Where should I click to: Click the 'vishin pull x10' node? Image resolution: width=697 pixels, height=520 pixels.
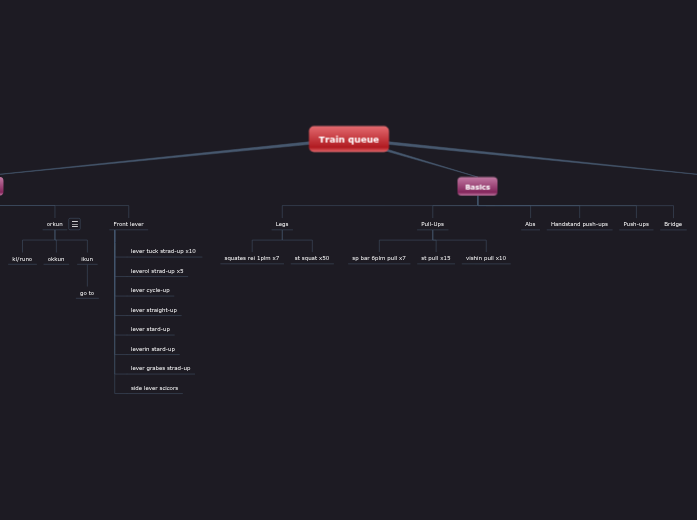[486, 258]
